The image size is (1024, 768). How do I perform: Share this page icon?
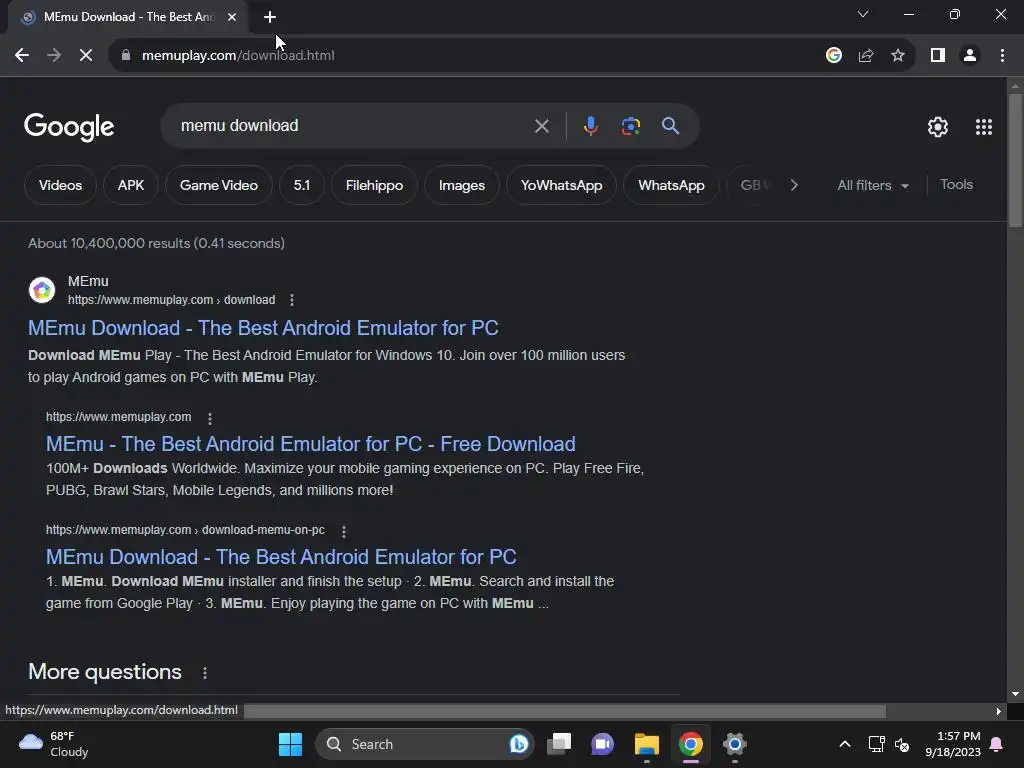click(x=866, y=56)
